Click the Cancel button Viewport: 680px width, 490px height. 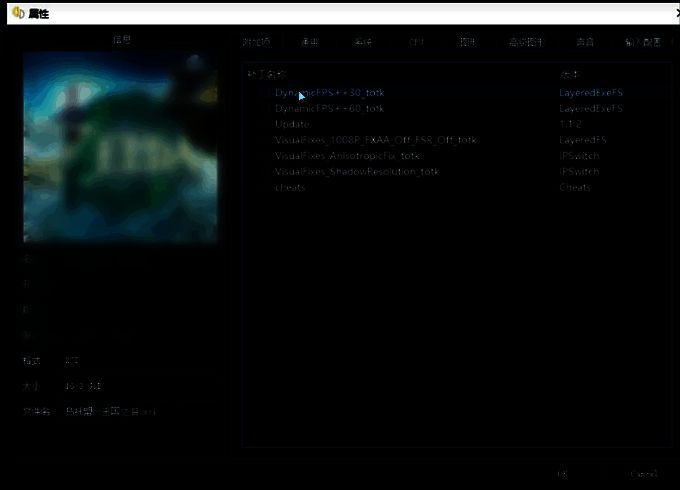coord(643,474)
